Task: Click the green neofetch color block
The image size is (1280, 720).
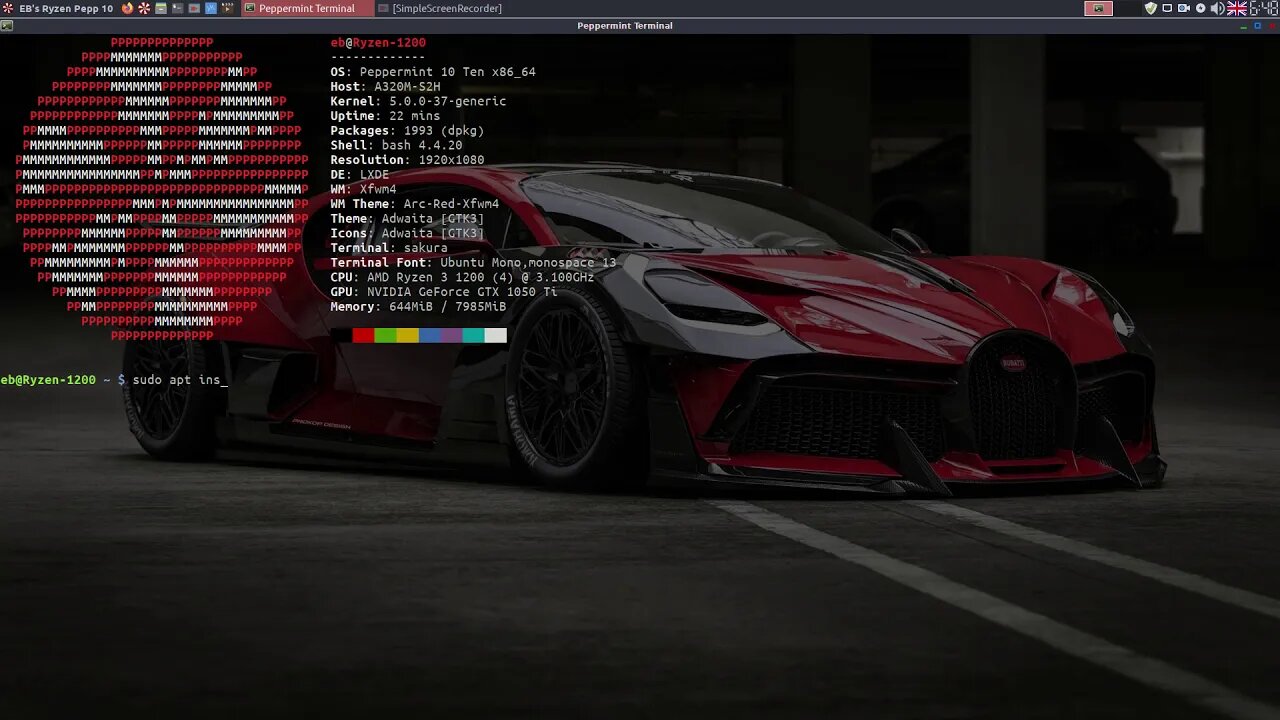Action: [x=385, y=335]
